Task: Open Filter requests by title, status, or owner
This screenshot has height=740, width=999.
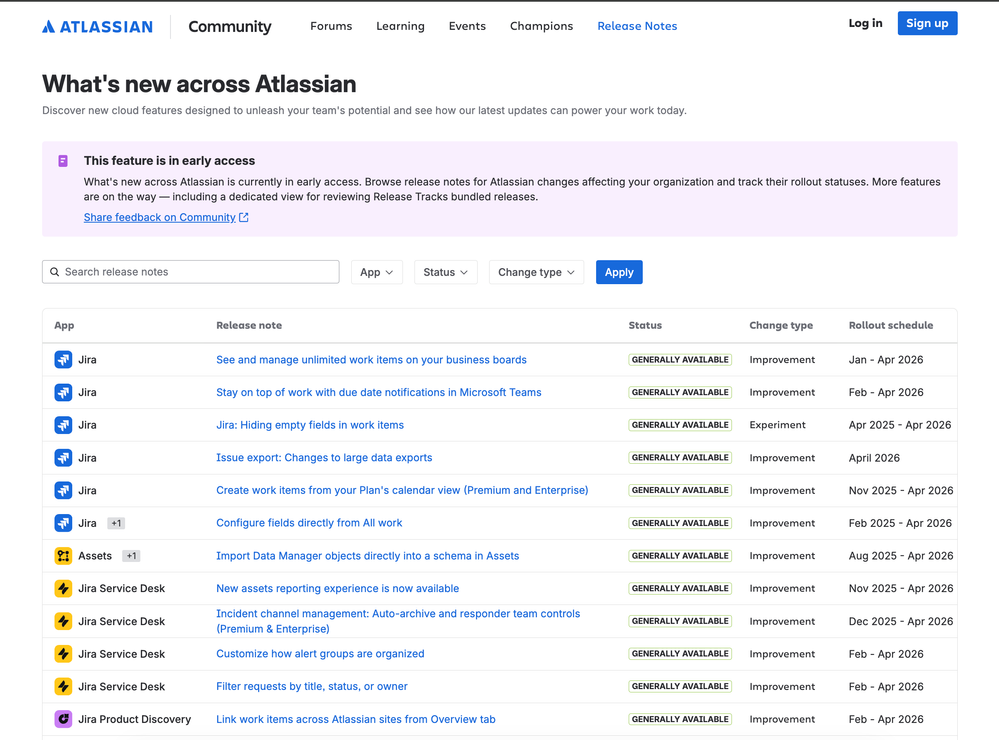Action: click(x=312, y=686)
